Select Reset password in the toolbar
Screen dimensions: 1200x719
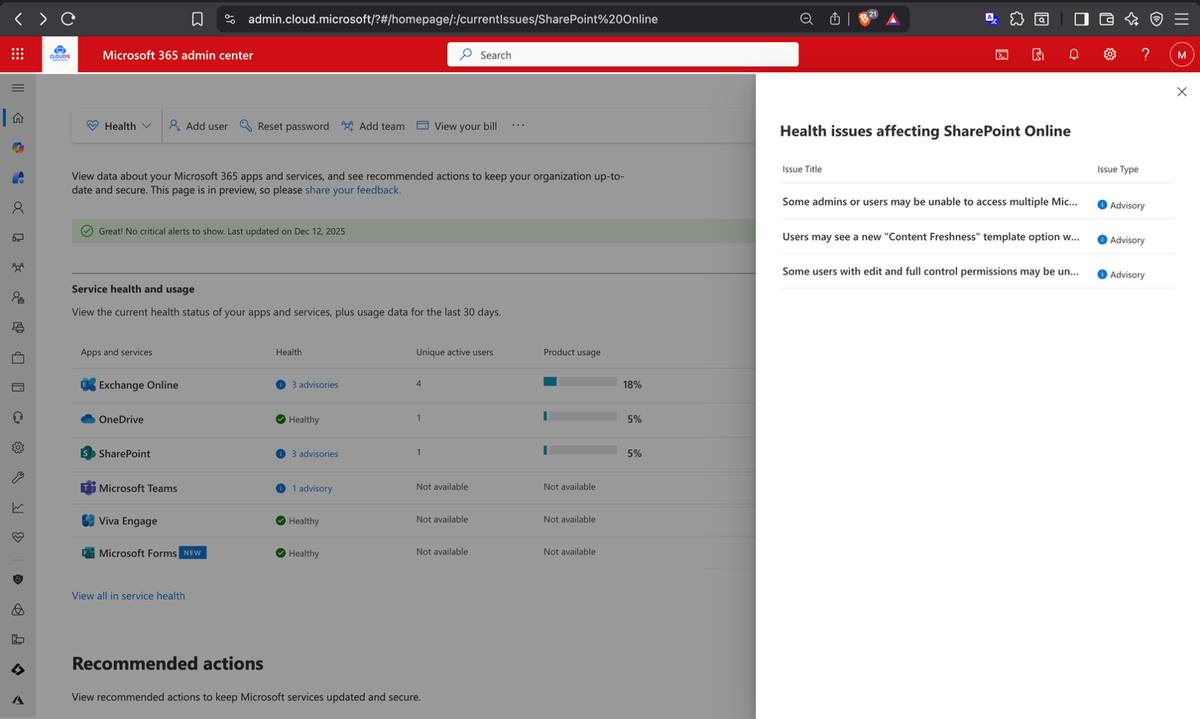pos(284,126)
